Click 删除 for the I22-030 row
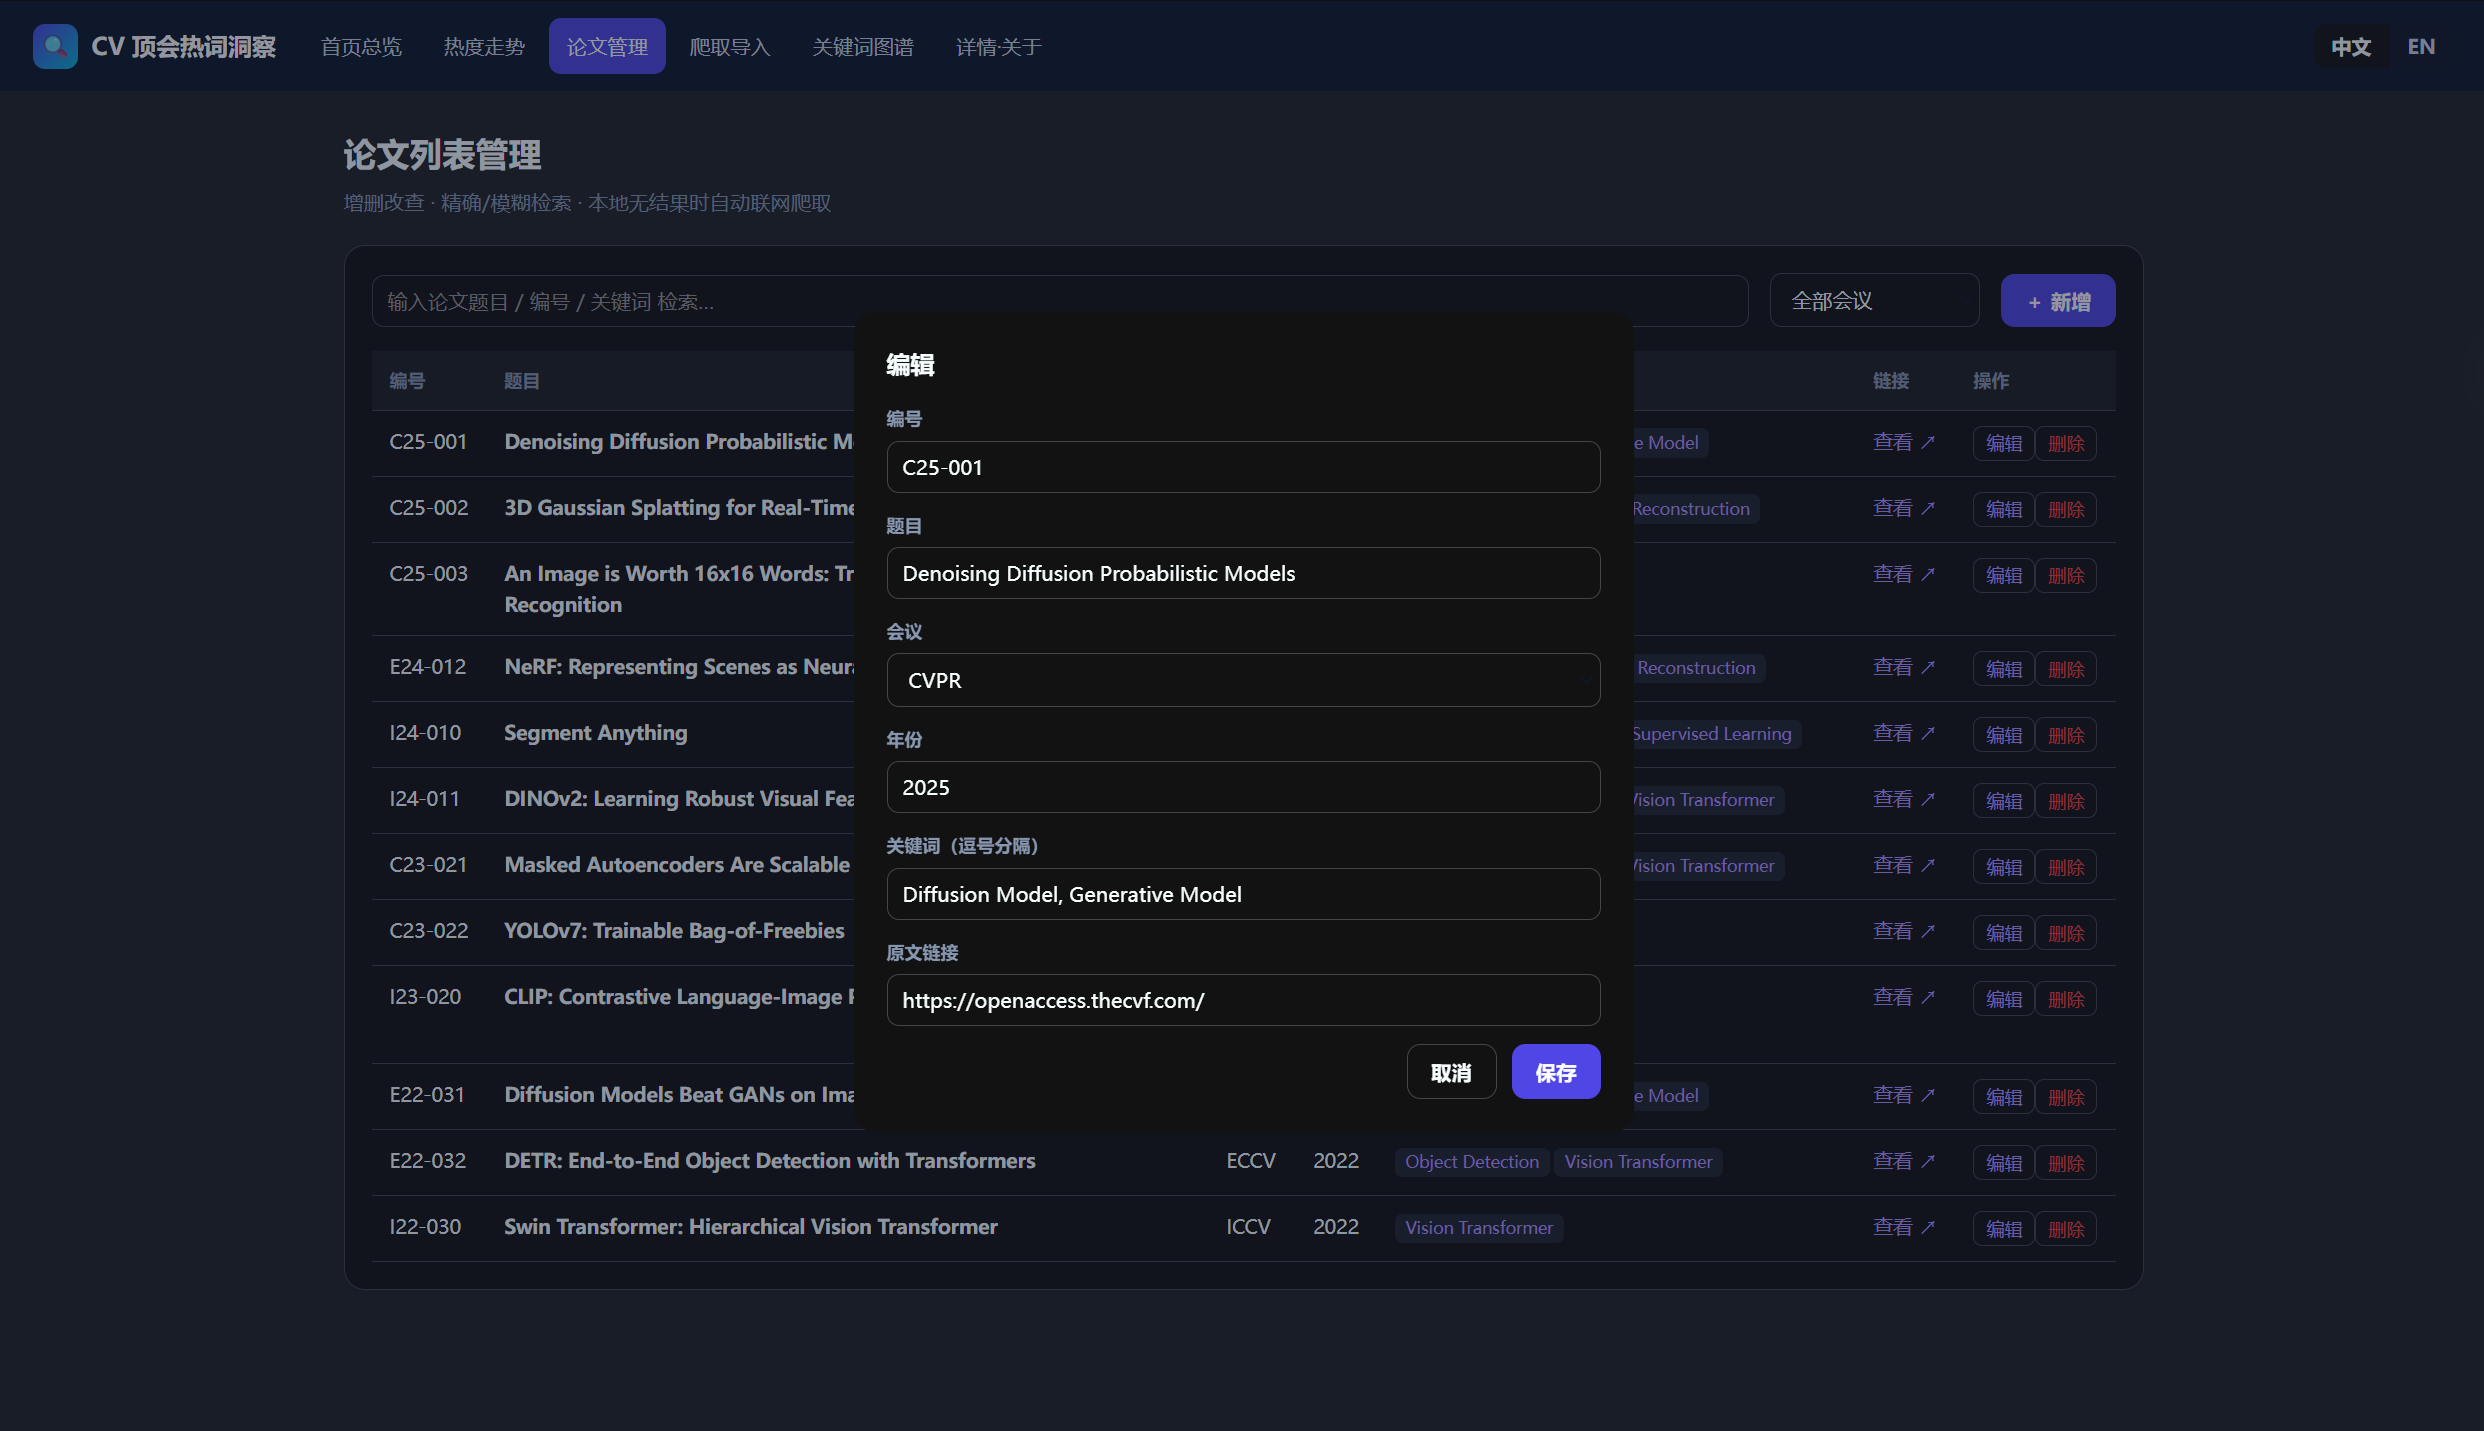Image resolution: width=2484 pixels, height=1431 pixels. coord(2066,1229)
